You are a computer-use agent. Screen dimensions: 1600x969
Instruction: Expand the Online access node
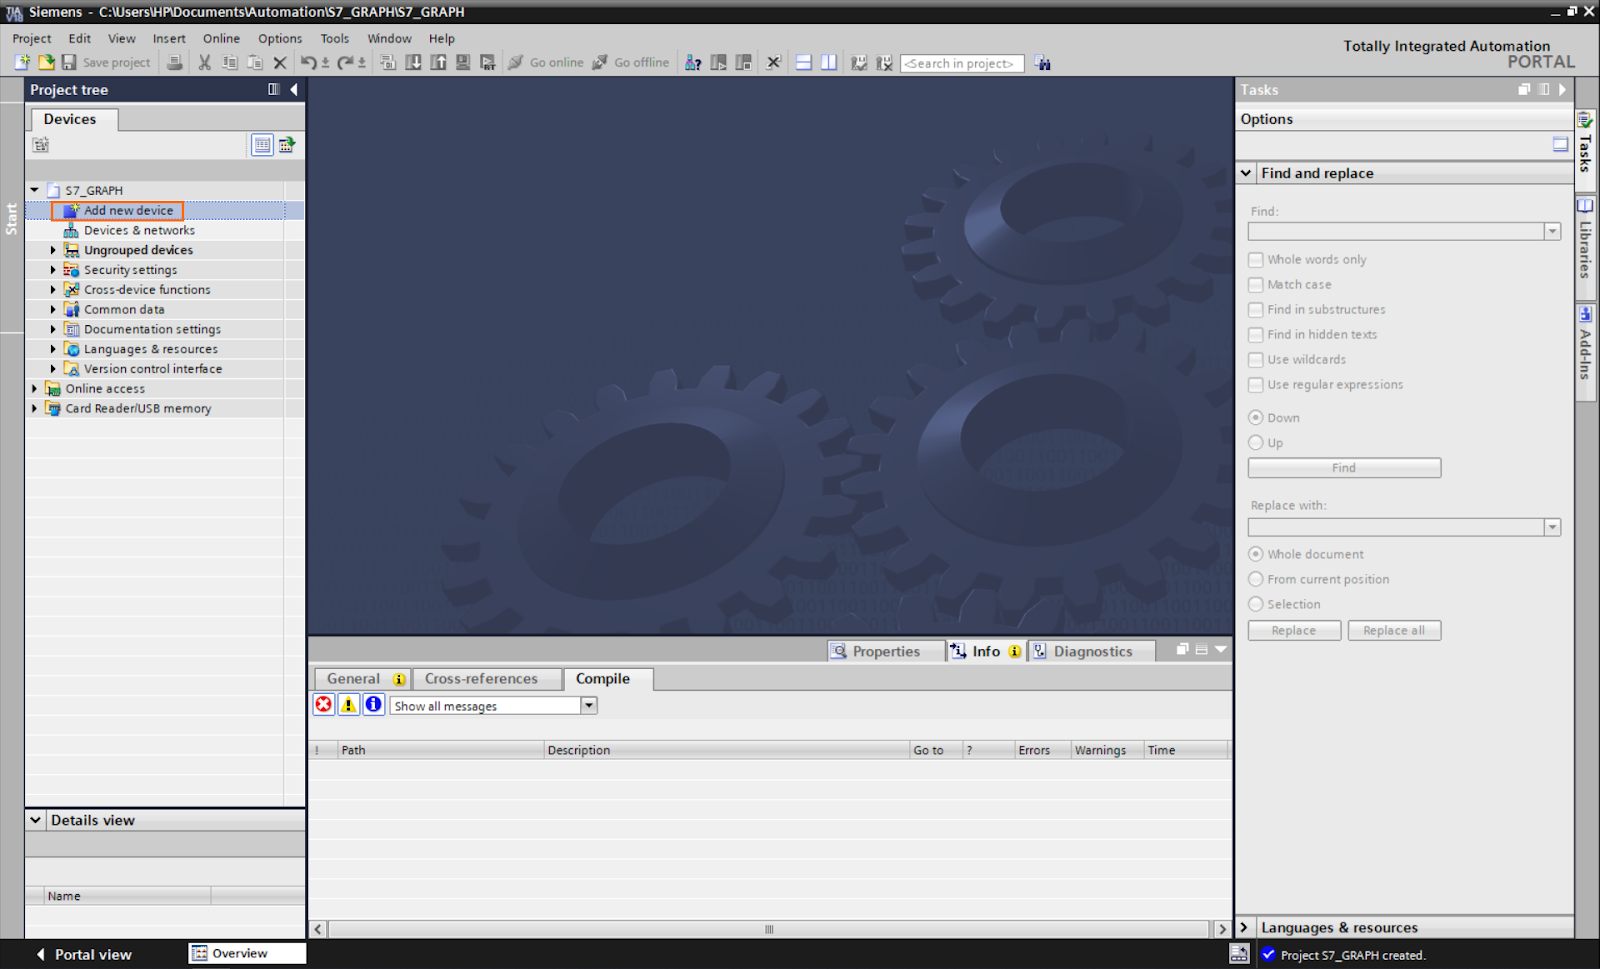click(35, 388)
